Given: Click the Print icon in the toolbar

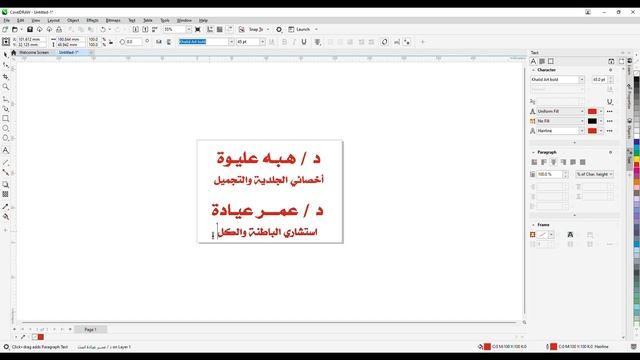Looking at the screenshot, I should coord(59,29).
